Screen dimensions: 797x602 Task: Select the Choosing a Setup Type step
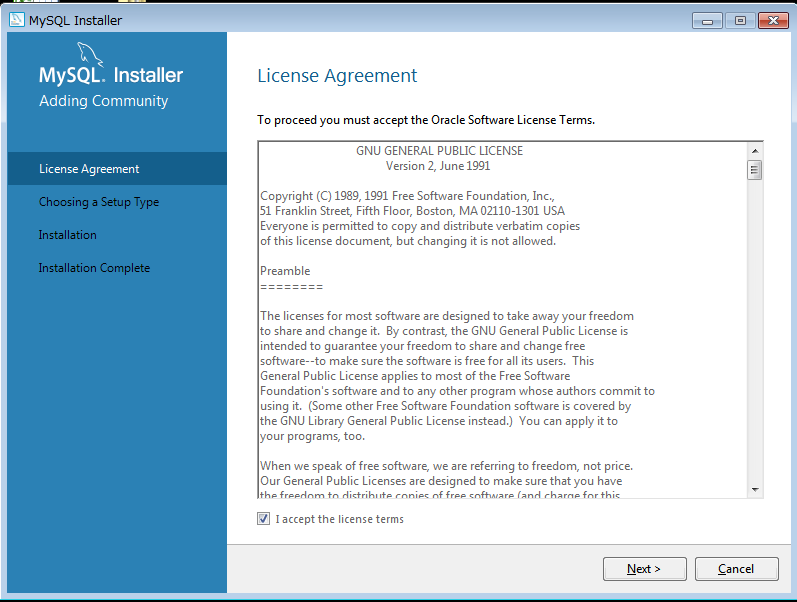tap(99, 202)
